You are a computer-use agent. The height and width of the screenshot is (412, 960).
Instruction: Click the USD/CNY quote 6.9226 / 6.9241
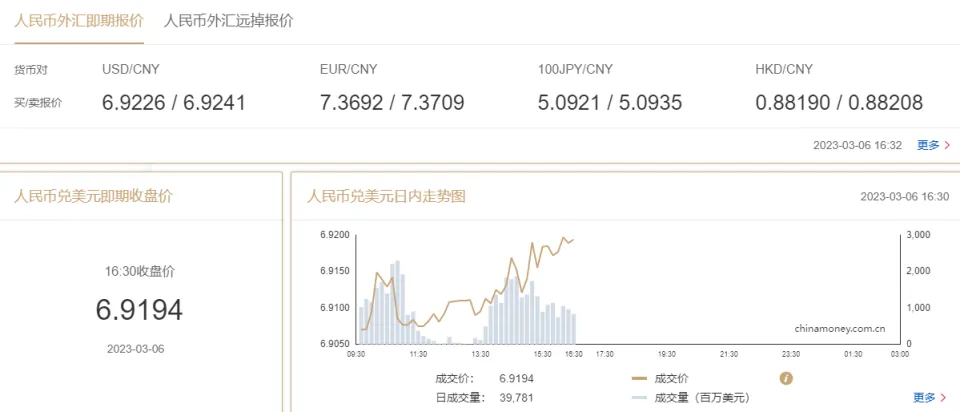coord(174,102)
